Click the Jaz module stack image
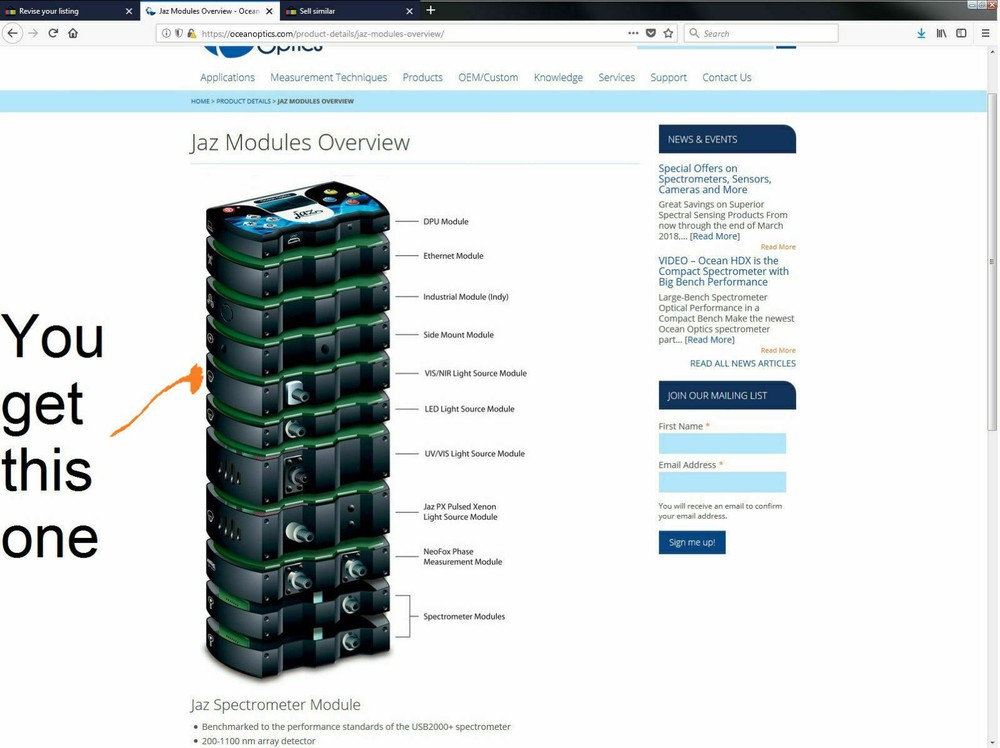Viewport: 1000px width, 748px height. (x=297, y=430)
